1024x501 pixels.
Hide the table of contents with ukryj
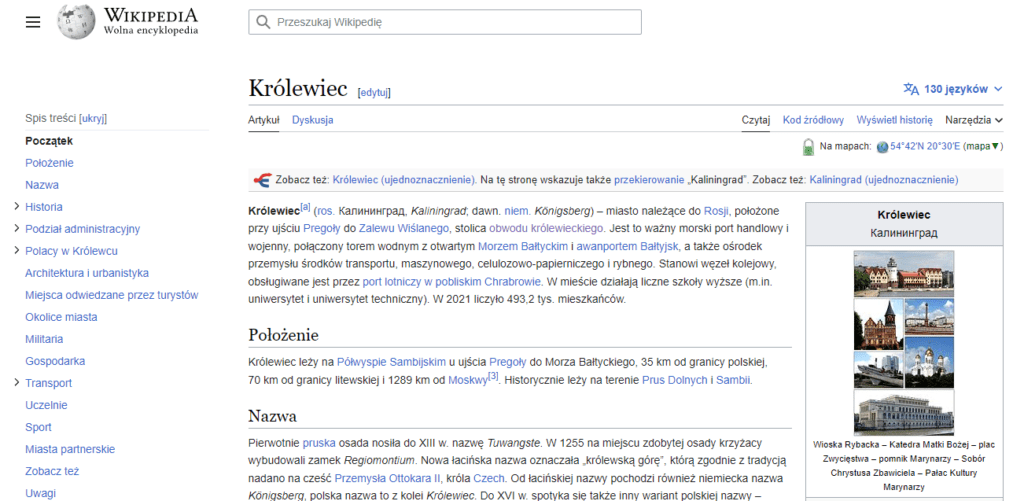(92, 118)
